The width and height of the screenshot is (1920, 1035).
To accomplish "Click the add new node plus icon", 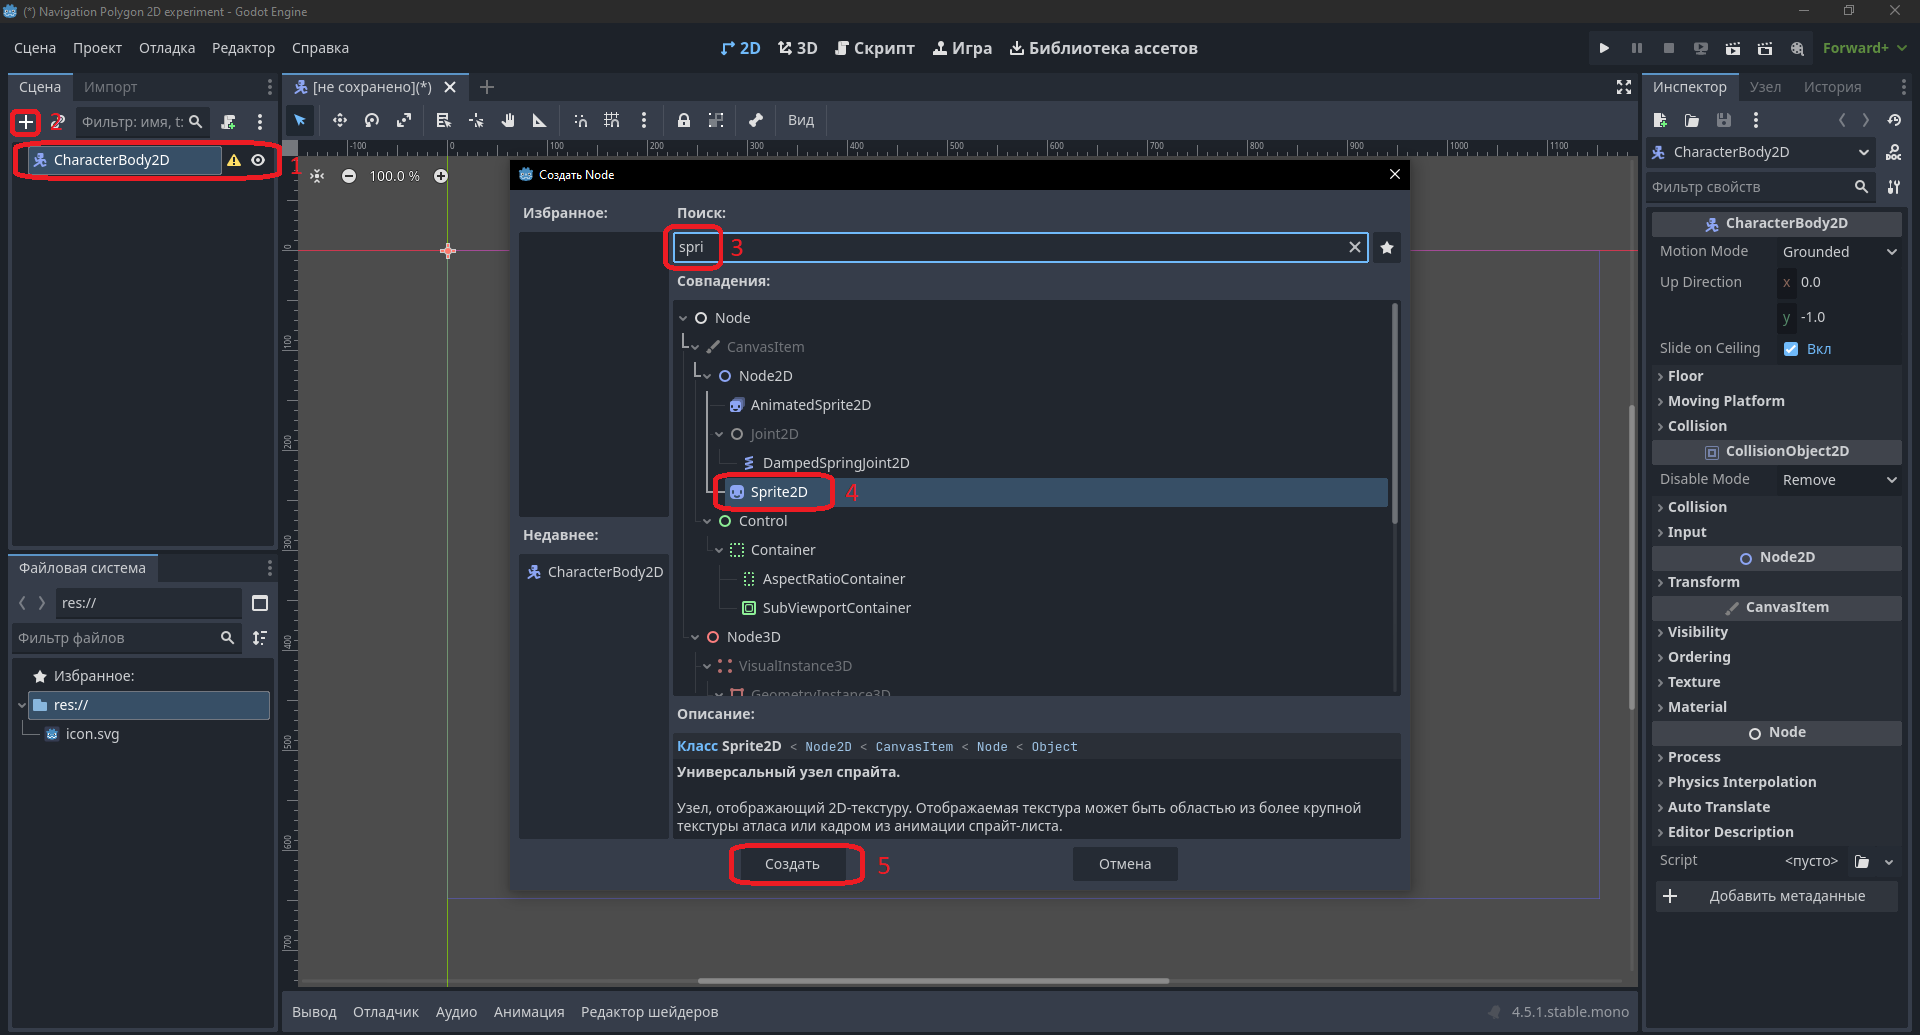I will point(26,122).
